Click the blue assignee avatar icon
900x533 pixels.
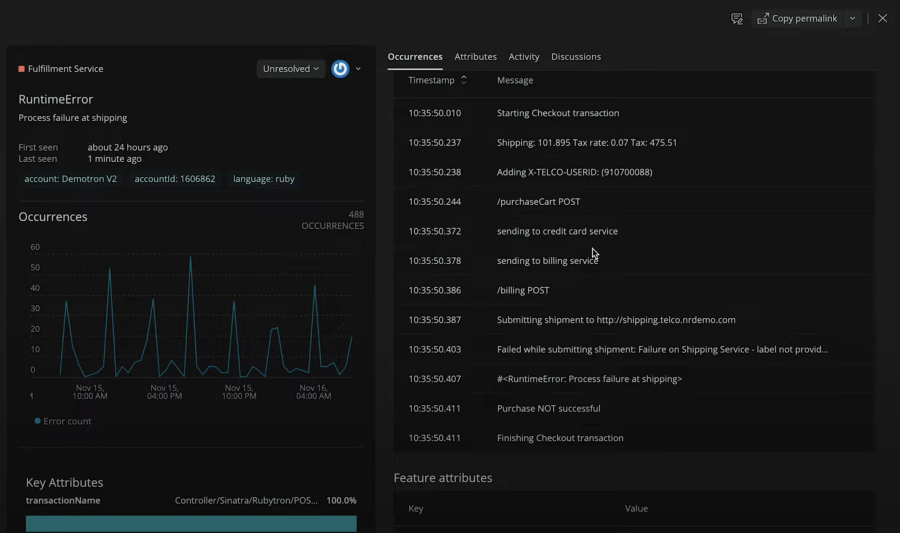tap(340, 69)
